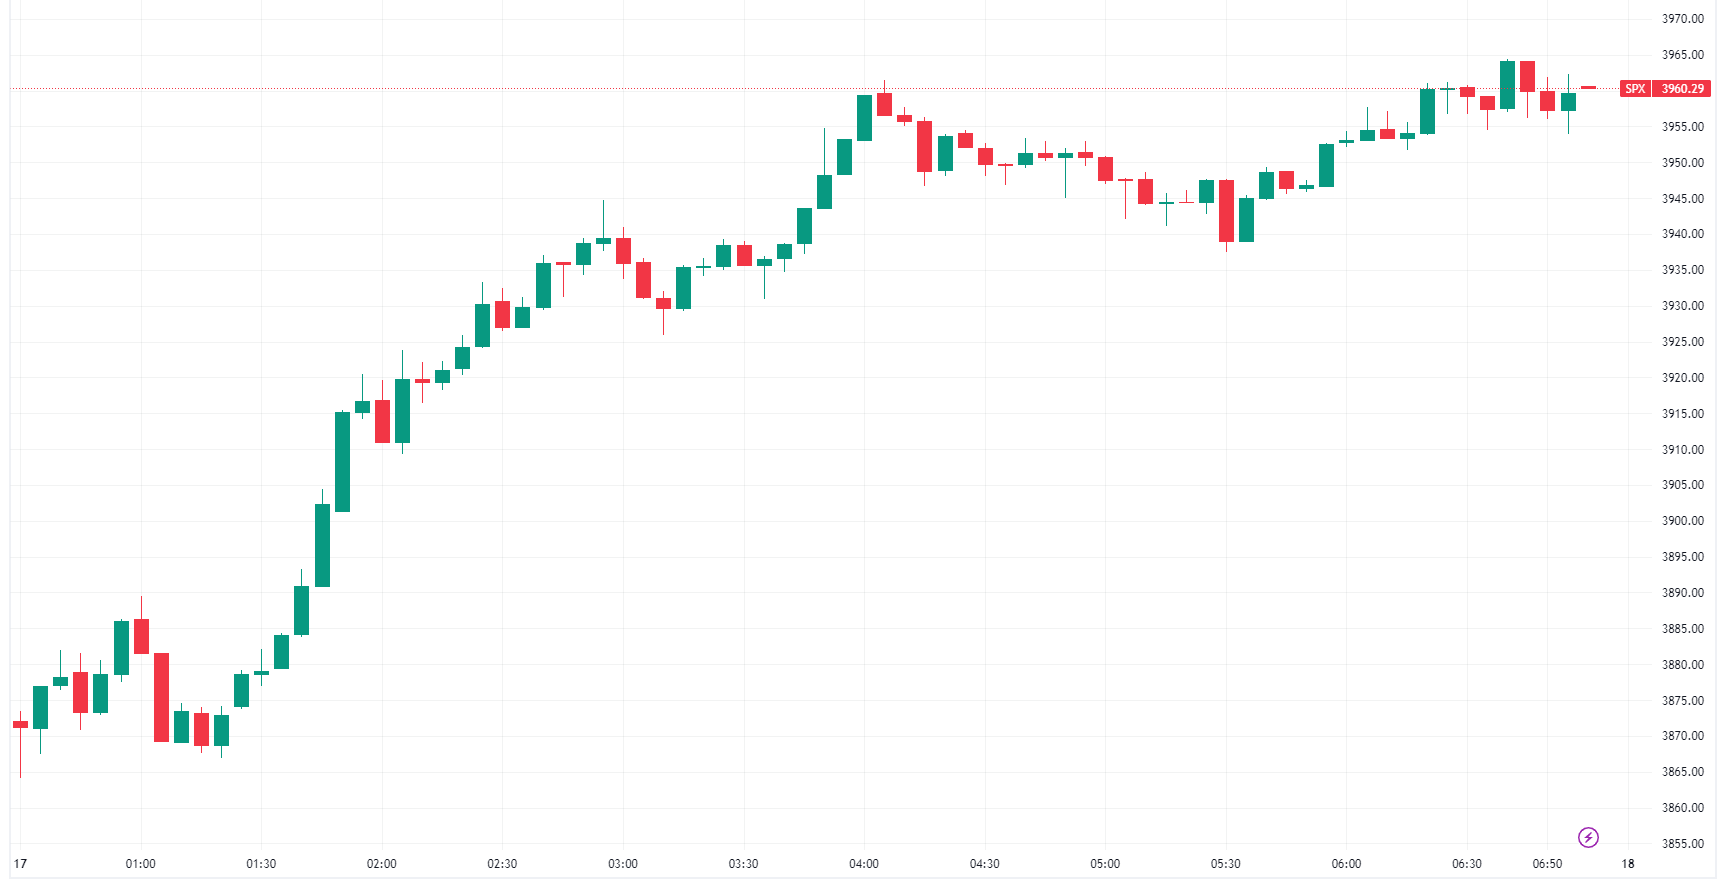The width and height of the screenshot is (1726, 881).
Task: Click date label 17 on time axis
Action: (20, 864)
